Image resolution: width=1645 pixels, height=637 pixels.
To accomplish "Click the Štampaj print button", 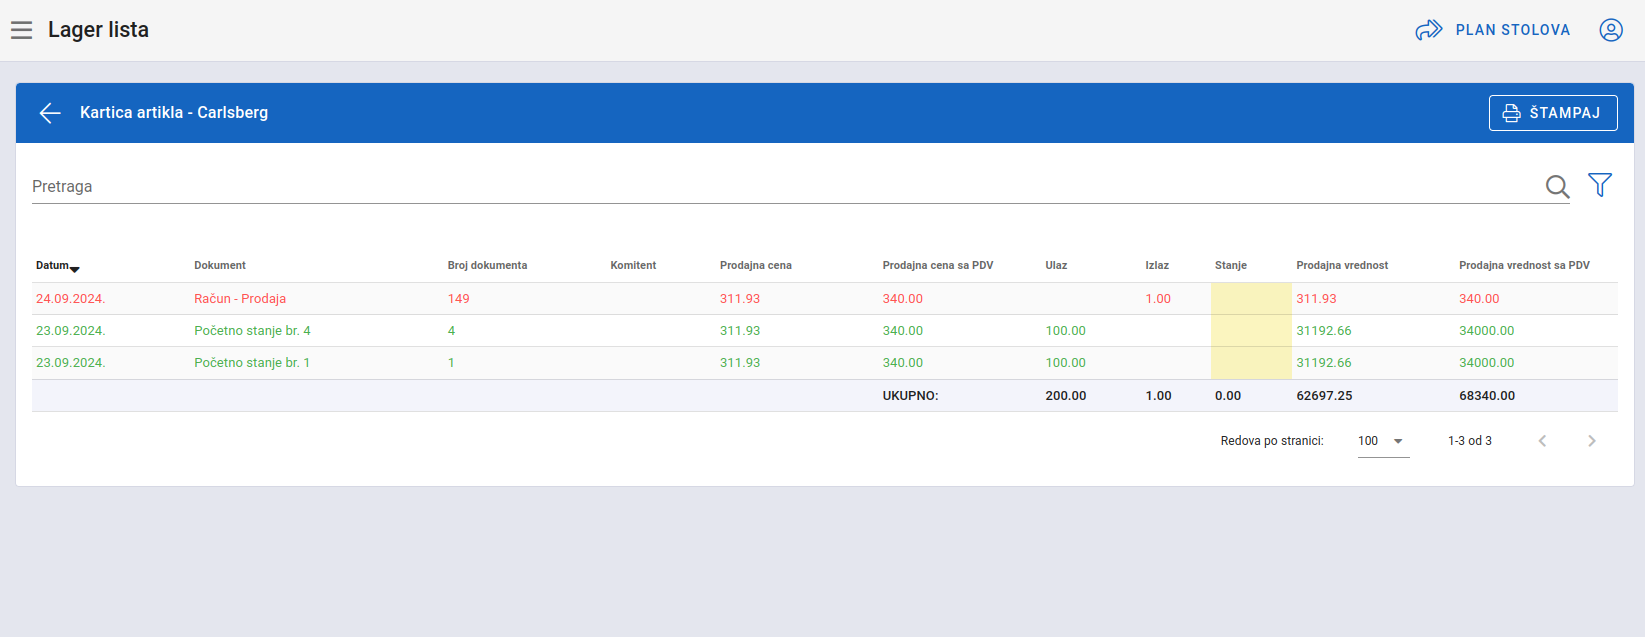I will 1553,113.
